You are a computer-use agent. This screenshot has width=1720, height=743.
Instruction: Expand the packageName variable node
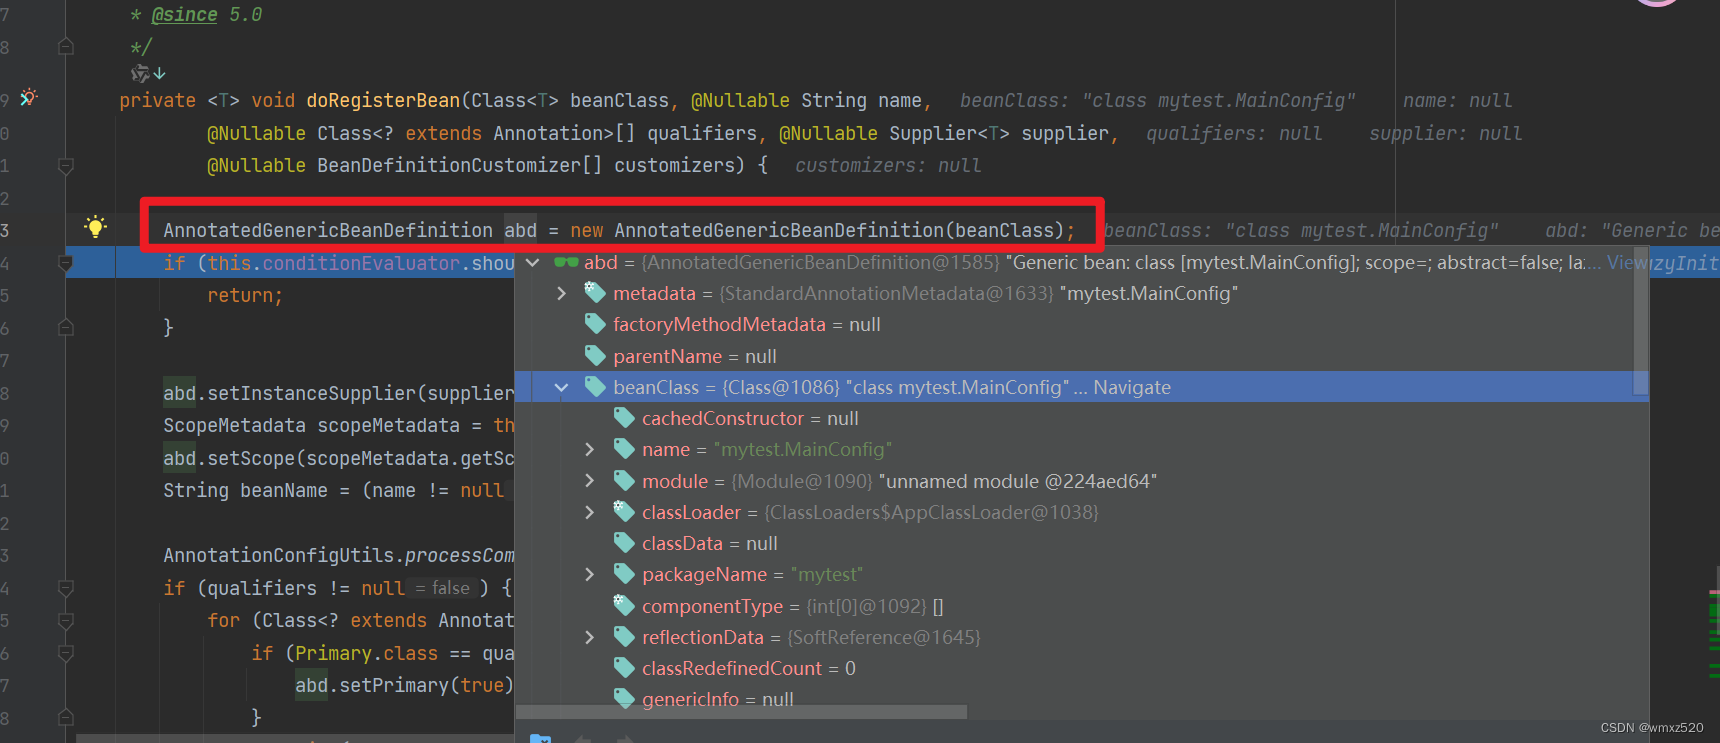tap(590, 574)
